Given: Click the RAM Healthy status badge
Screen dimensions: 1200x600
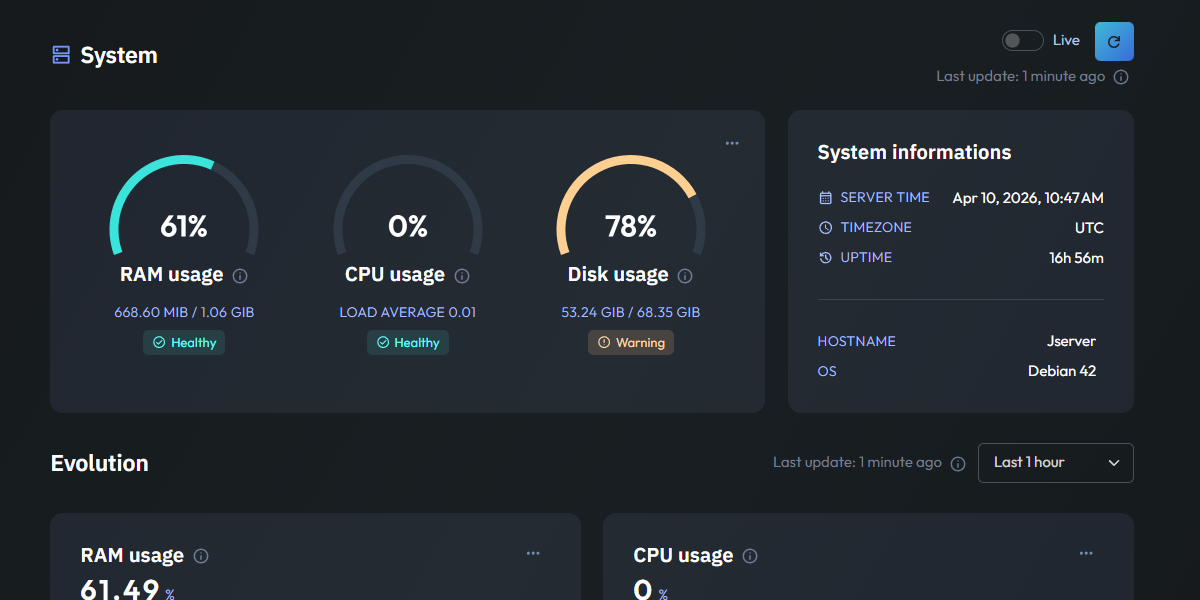Looking at the screenshot, I should (x=184, y=342).
